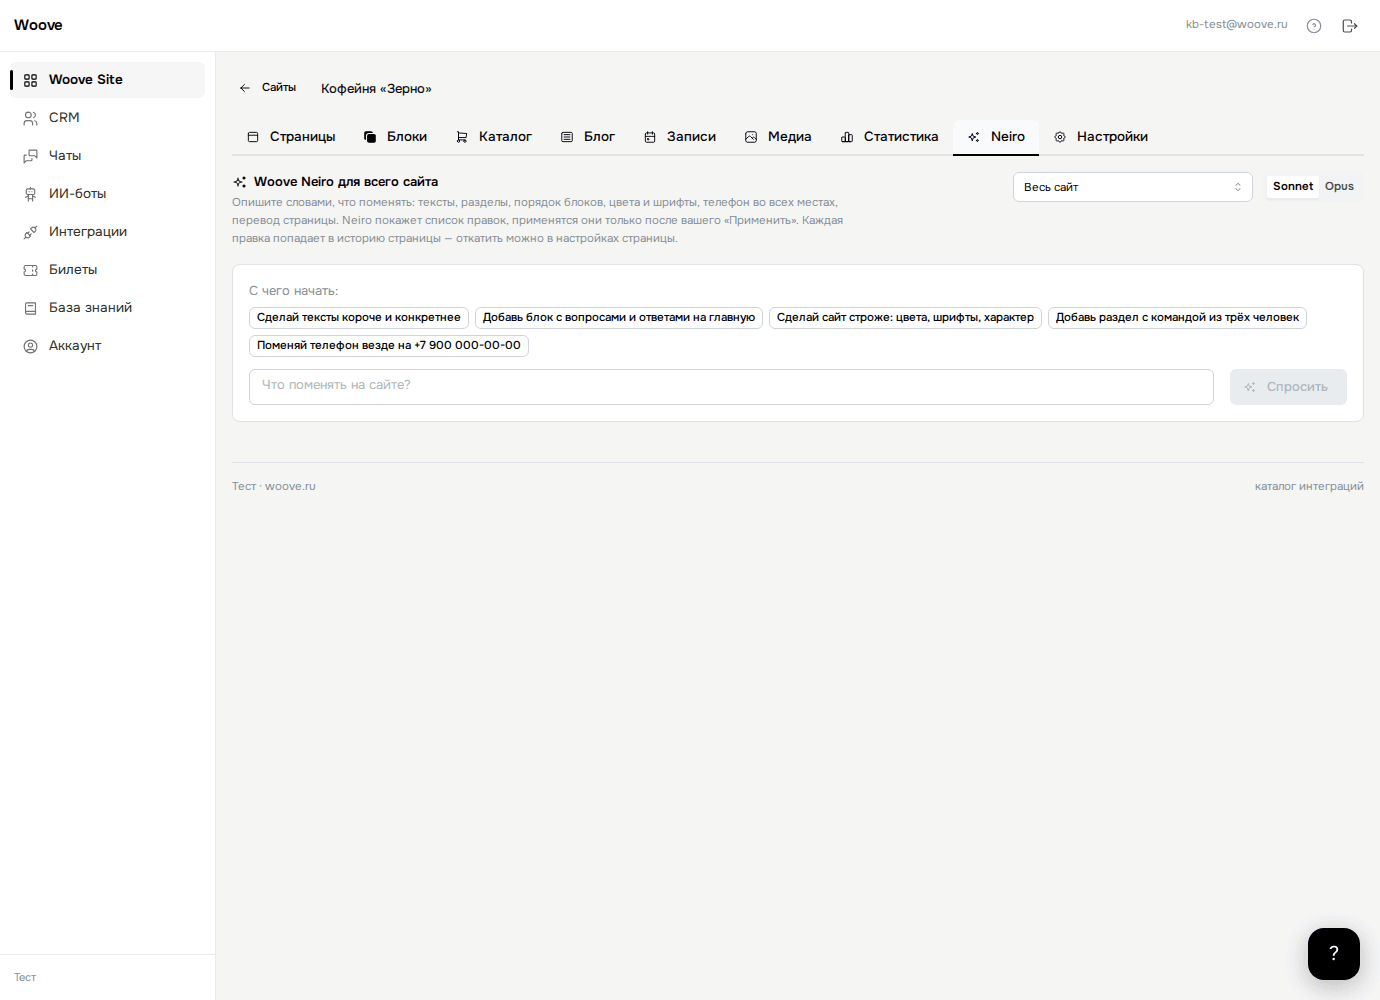The width and height of the screenshot is (1380, 1000).
Task: Click the ИИ-боты robot icon
Action: click(x=30, y=194)
